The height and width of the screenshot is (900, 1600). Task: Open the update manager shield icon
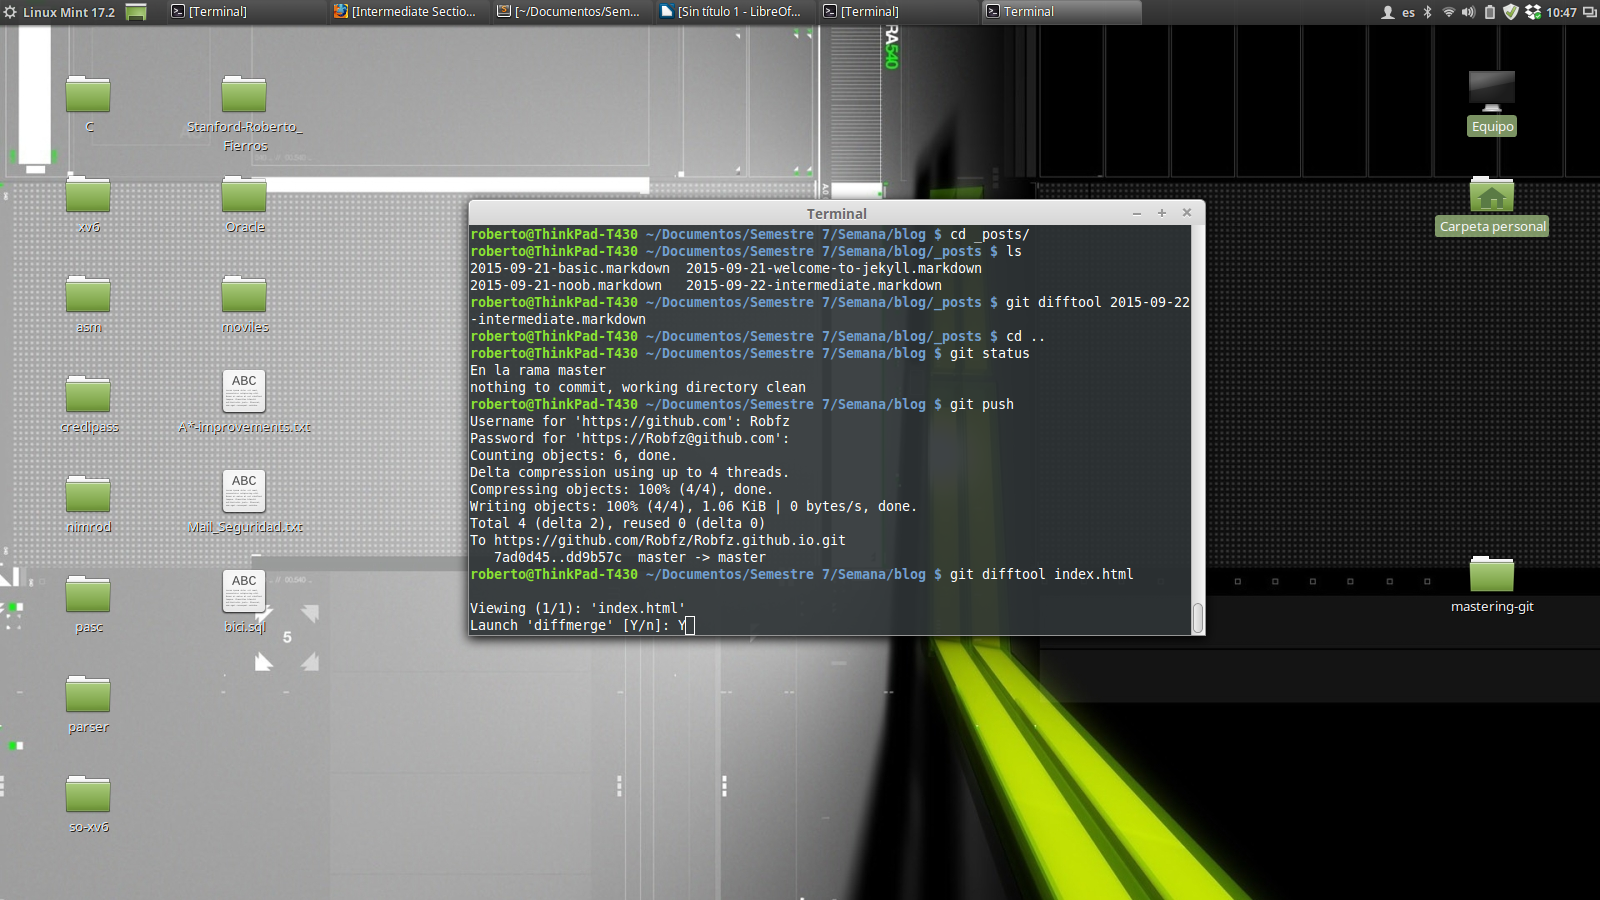point(1511,12)
